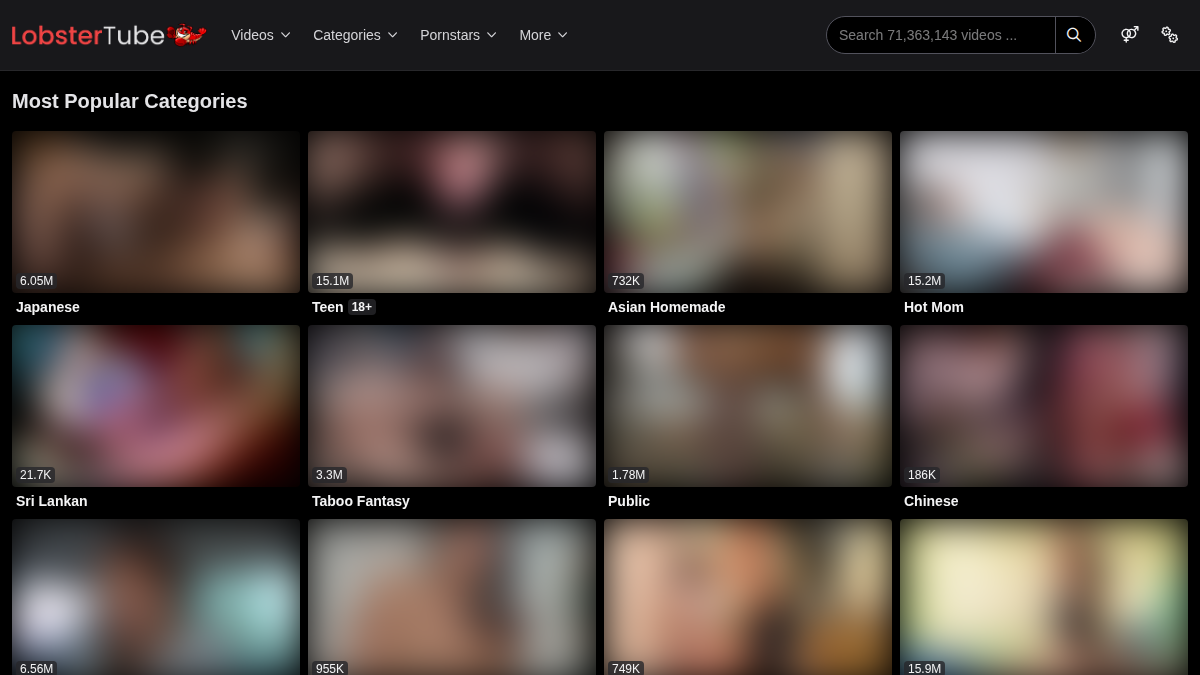Click the Public category title
This screenshot has height=675, width=1200.
(629, 501)
